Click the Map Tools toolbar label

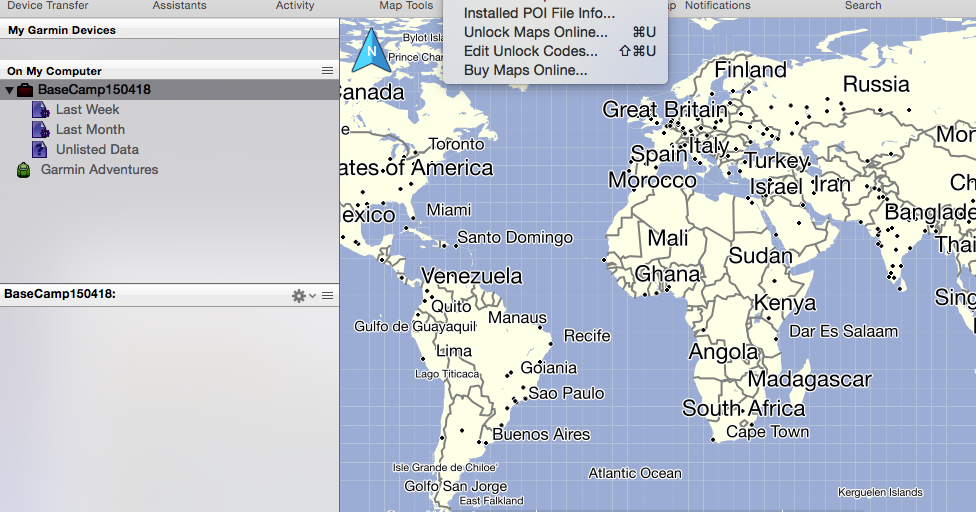[406, 6]
